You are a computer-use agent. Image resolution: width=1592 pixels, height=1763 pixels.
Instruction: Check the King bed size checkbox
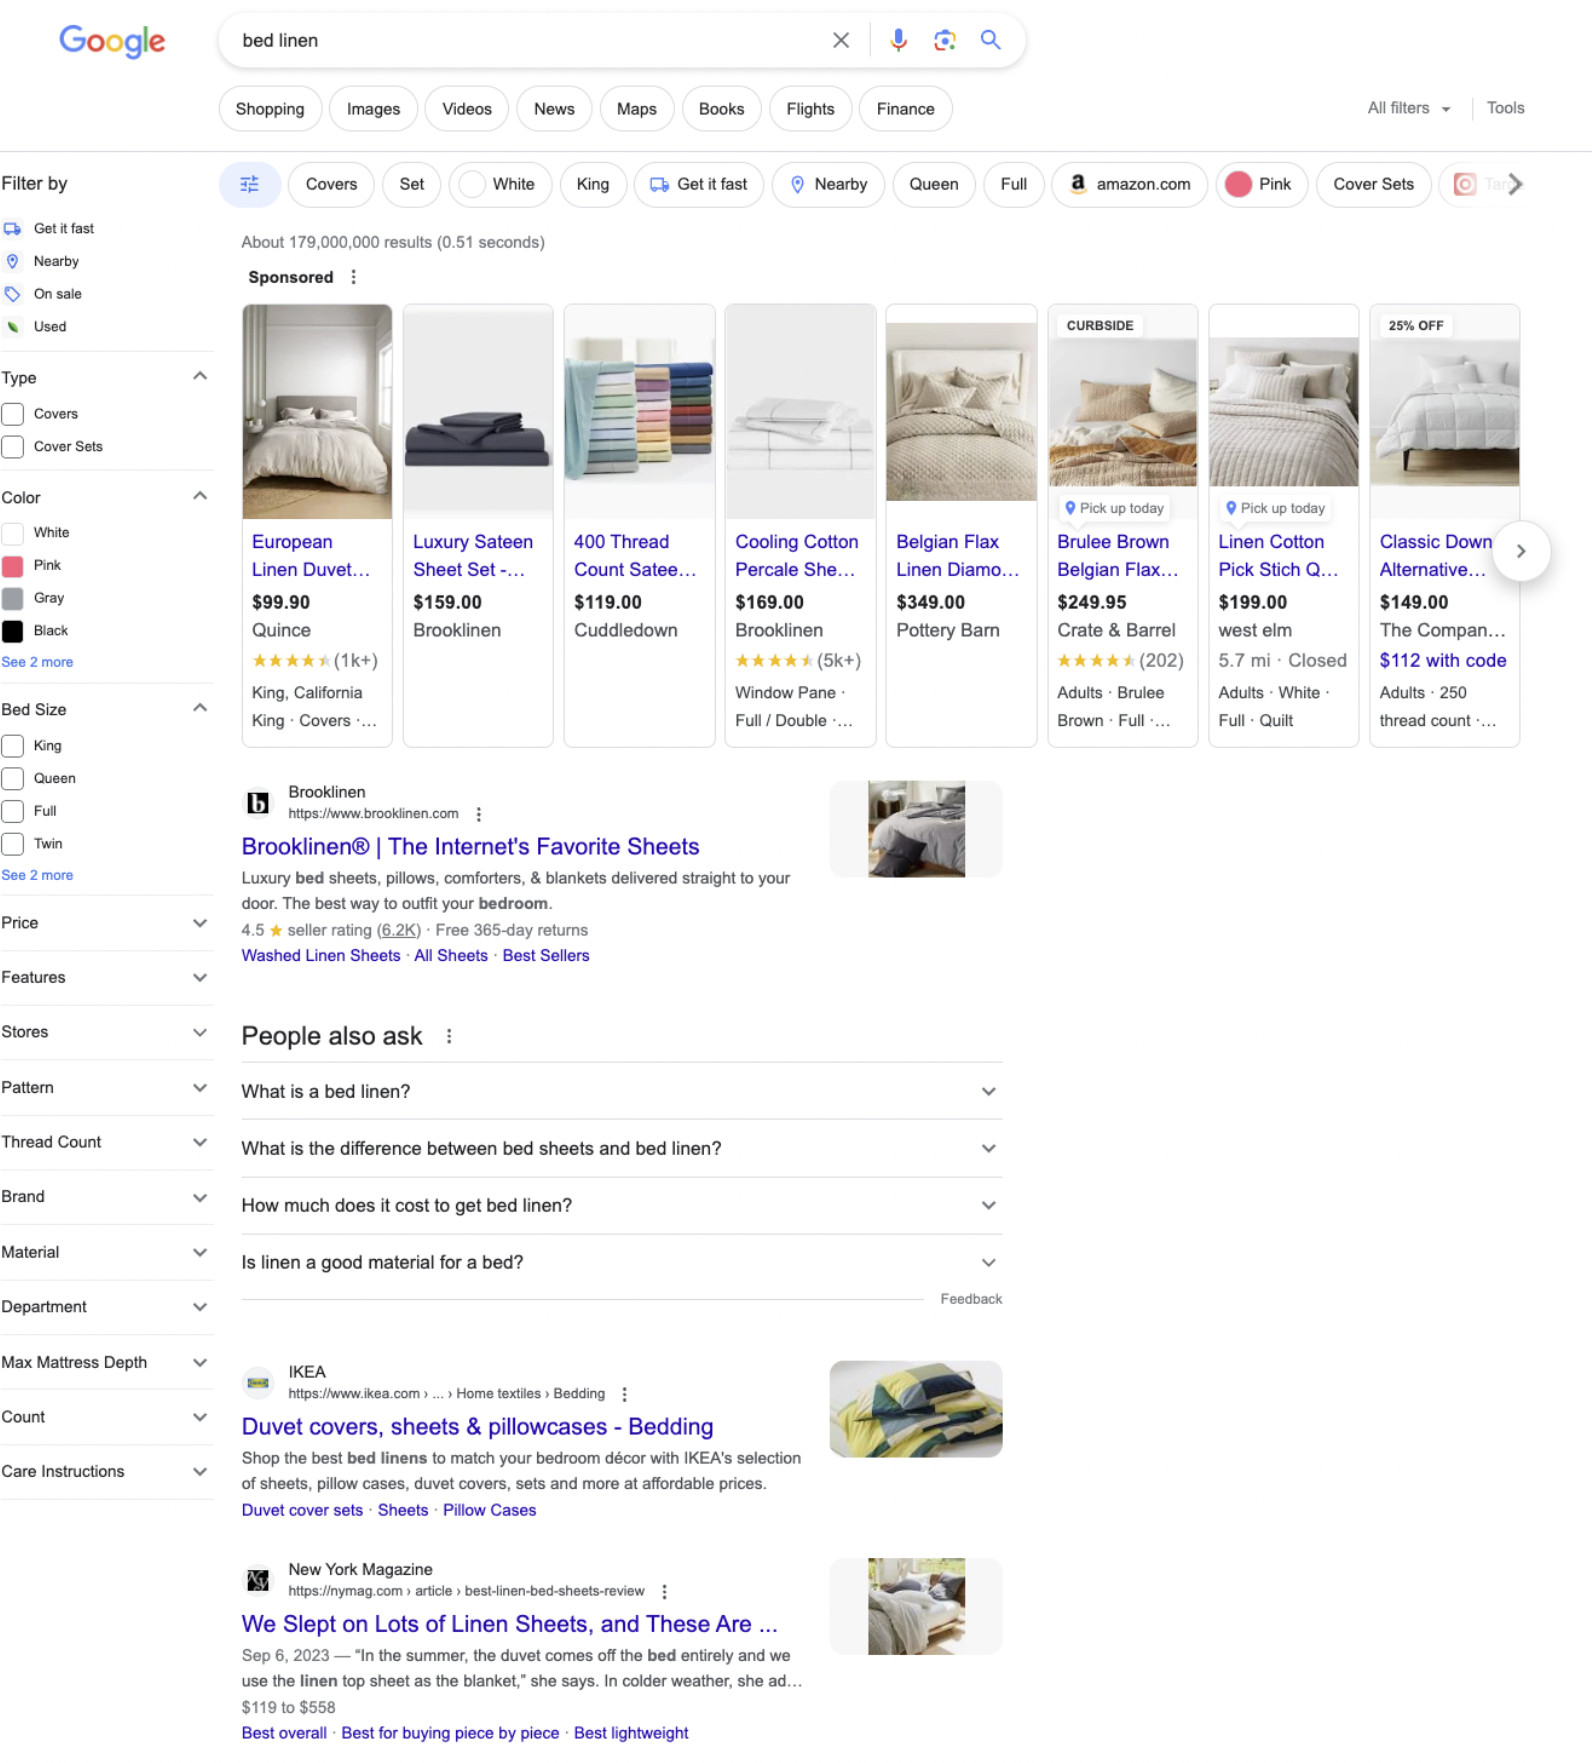click(x=12, y=746)
